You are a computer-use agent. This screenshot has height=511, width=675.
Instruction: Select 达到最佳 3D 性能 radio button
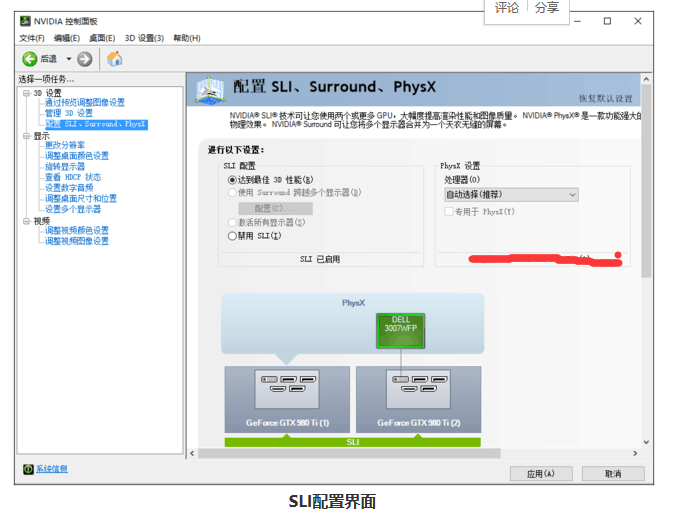(232, 180)
